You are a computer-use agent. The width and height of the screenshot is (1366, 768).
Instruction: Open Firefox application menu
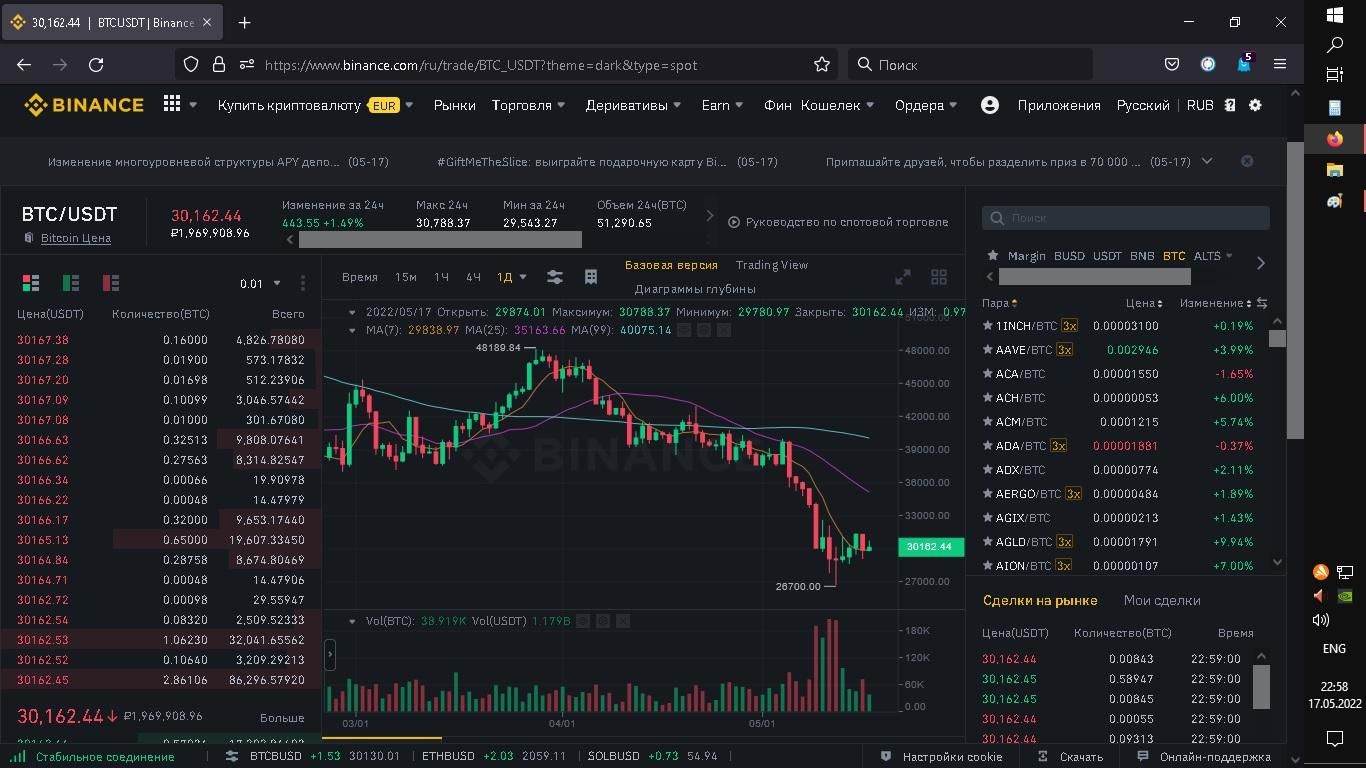1280,64
